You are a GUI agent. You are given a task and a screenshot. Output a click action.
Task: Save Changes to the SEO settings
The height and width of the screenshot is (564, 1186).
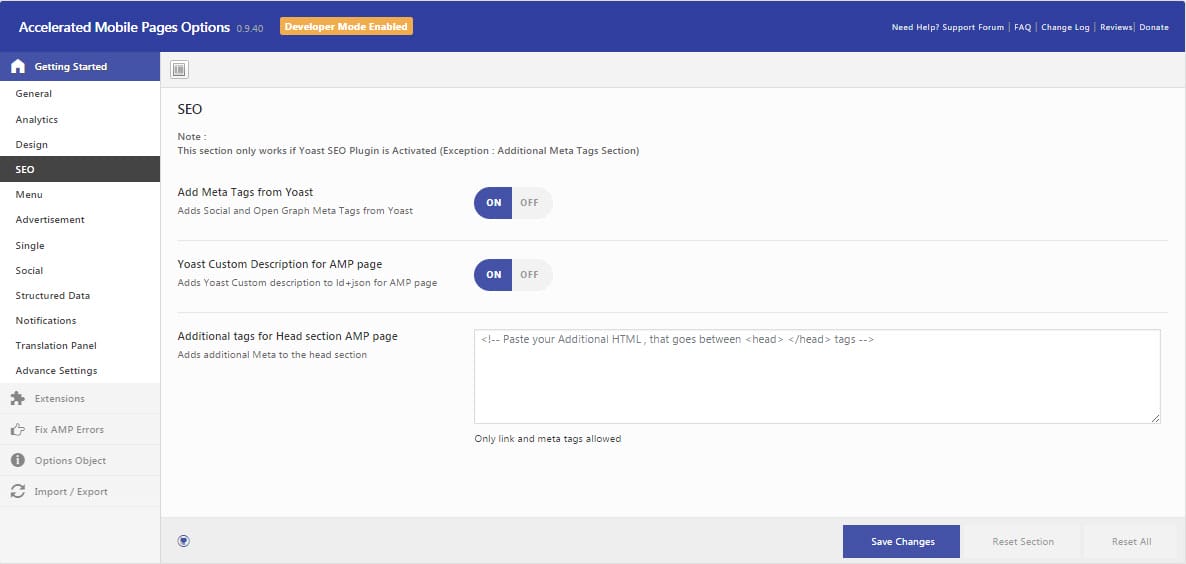(x=901, y=542)
